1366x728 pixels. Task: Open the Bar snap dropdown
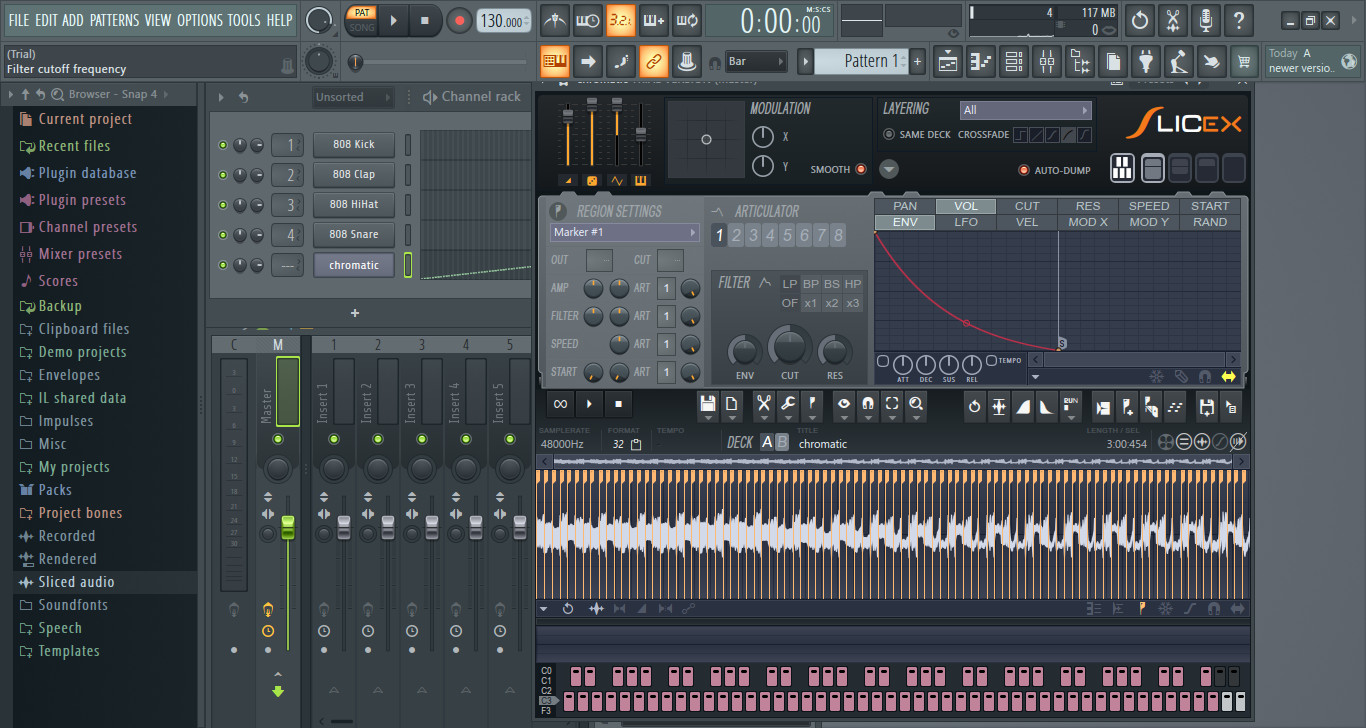click(x=757, y=61)
